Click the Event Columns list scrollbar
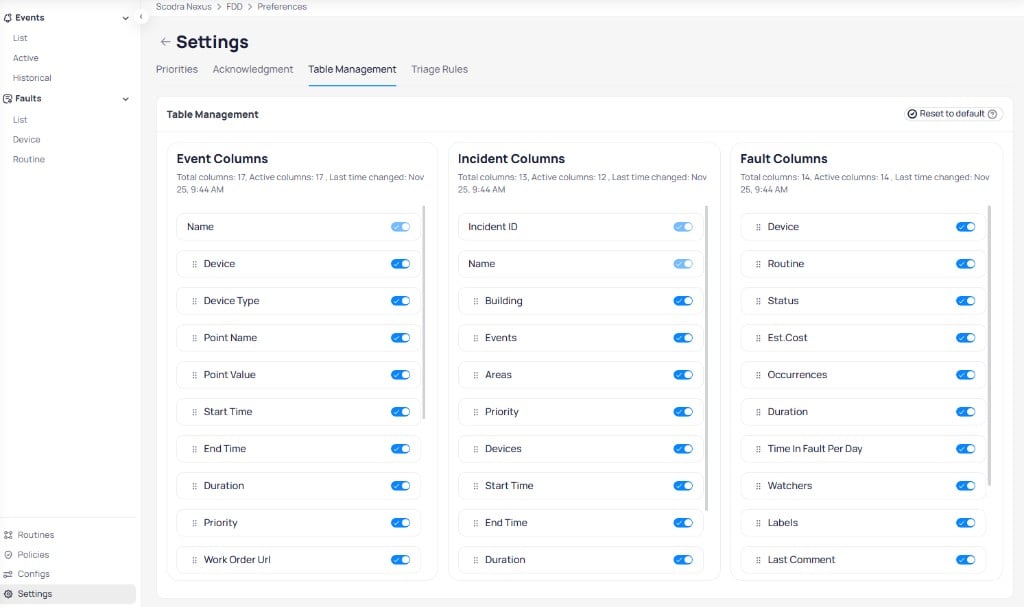The height and width of the screenshot is (607, 1024). [x=424, y=312]
